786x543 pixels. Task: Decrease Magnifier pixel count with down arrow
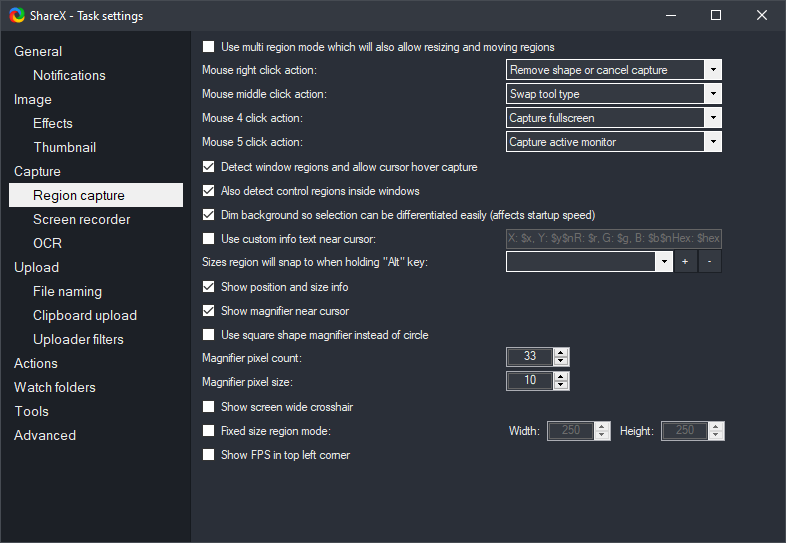561,361
